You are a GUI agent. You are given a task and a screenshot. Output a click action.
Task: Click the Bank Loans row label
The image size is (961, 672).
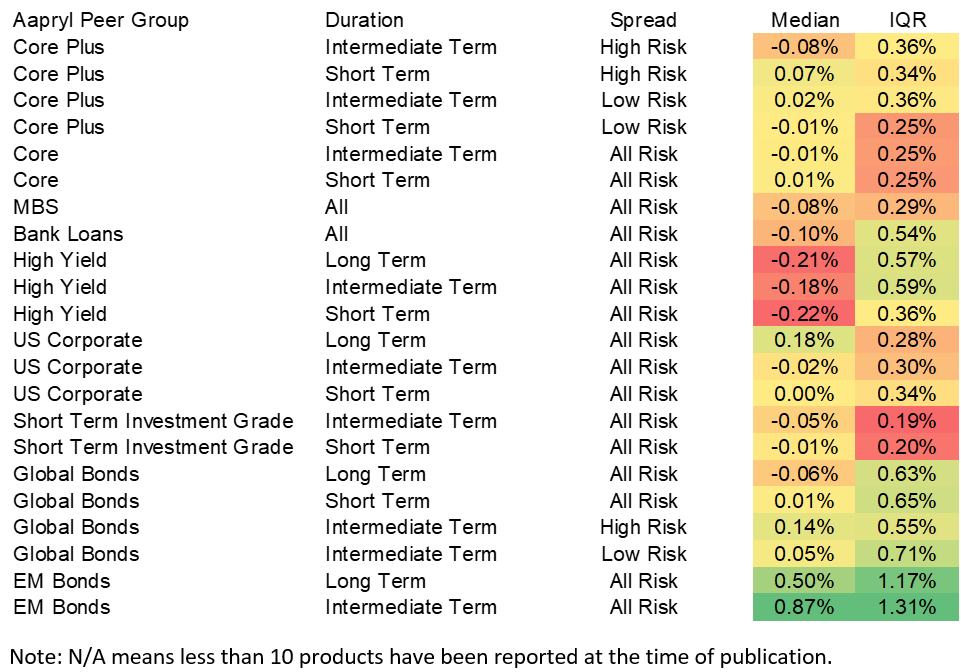68,234
